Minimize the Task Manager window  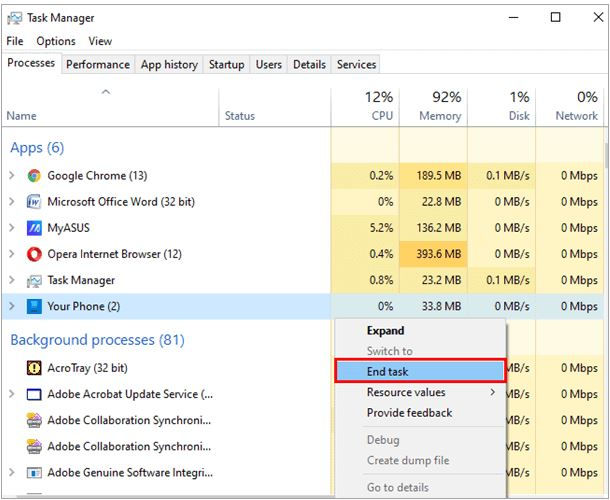coord(514,18)
